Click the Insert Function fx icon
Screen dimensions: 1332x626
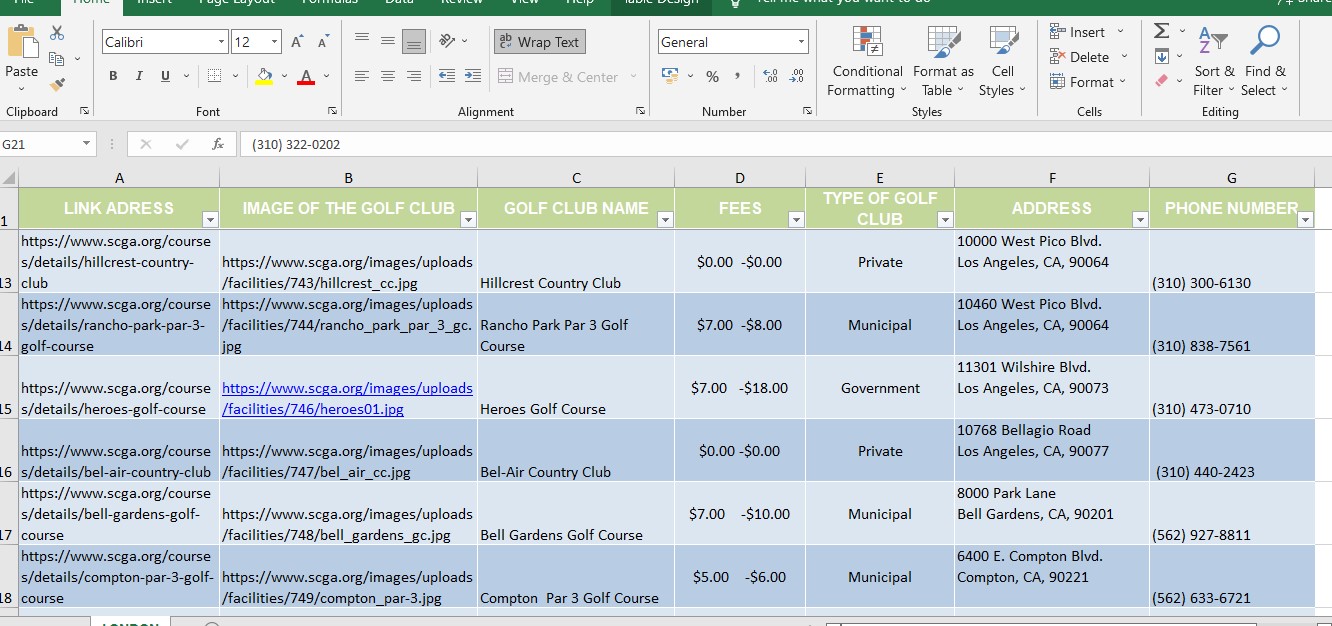(x=218, y=144)
